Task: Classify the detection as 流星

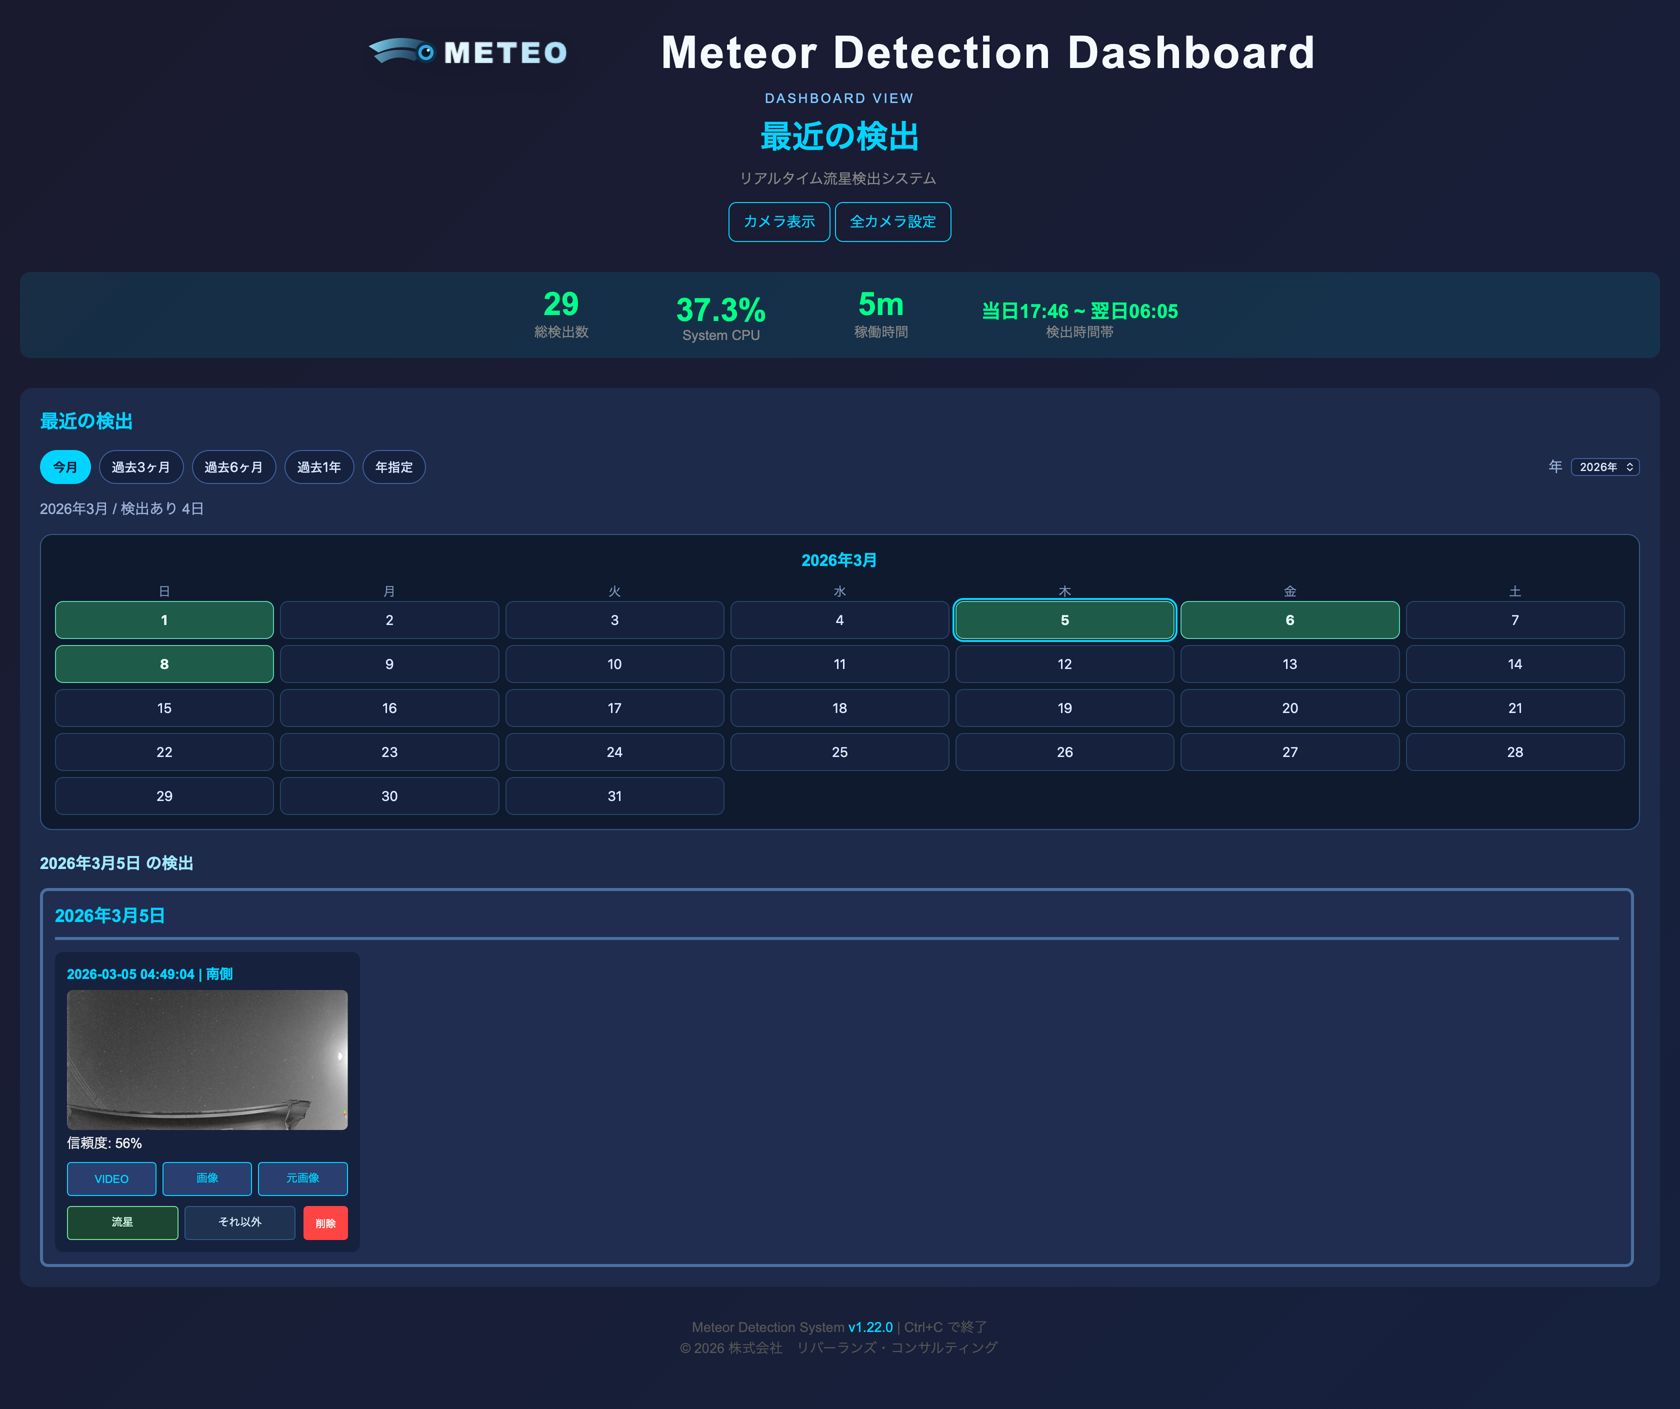Action: (x=122, y=1222)
